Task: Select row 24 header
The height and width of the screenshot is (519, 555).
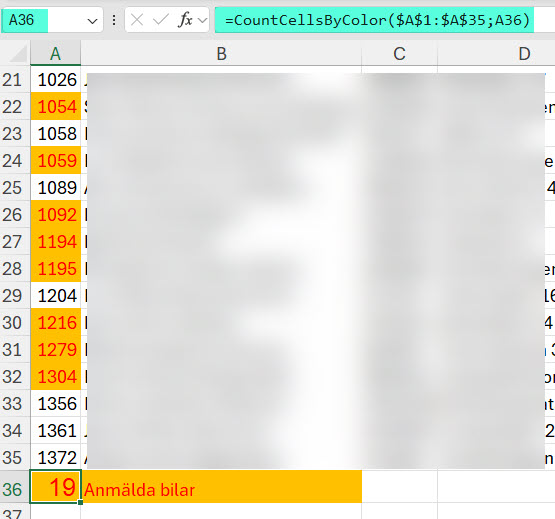Action: [x=15, y=160]
